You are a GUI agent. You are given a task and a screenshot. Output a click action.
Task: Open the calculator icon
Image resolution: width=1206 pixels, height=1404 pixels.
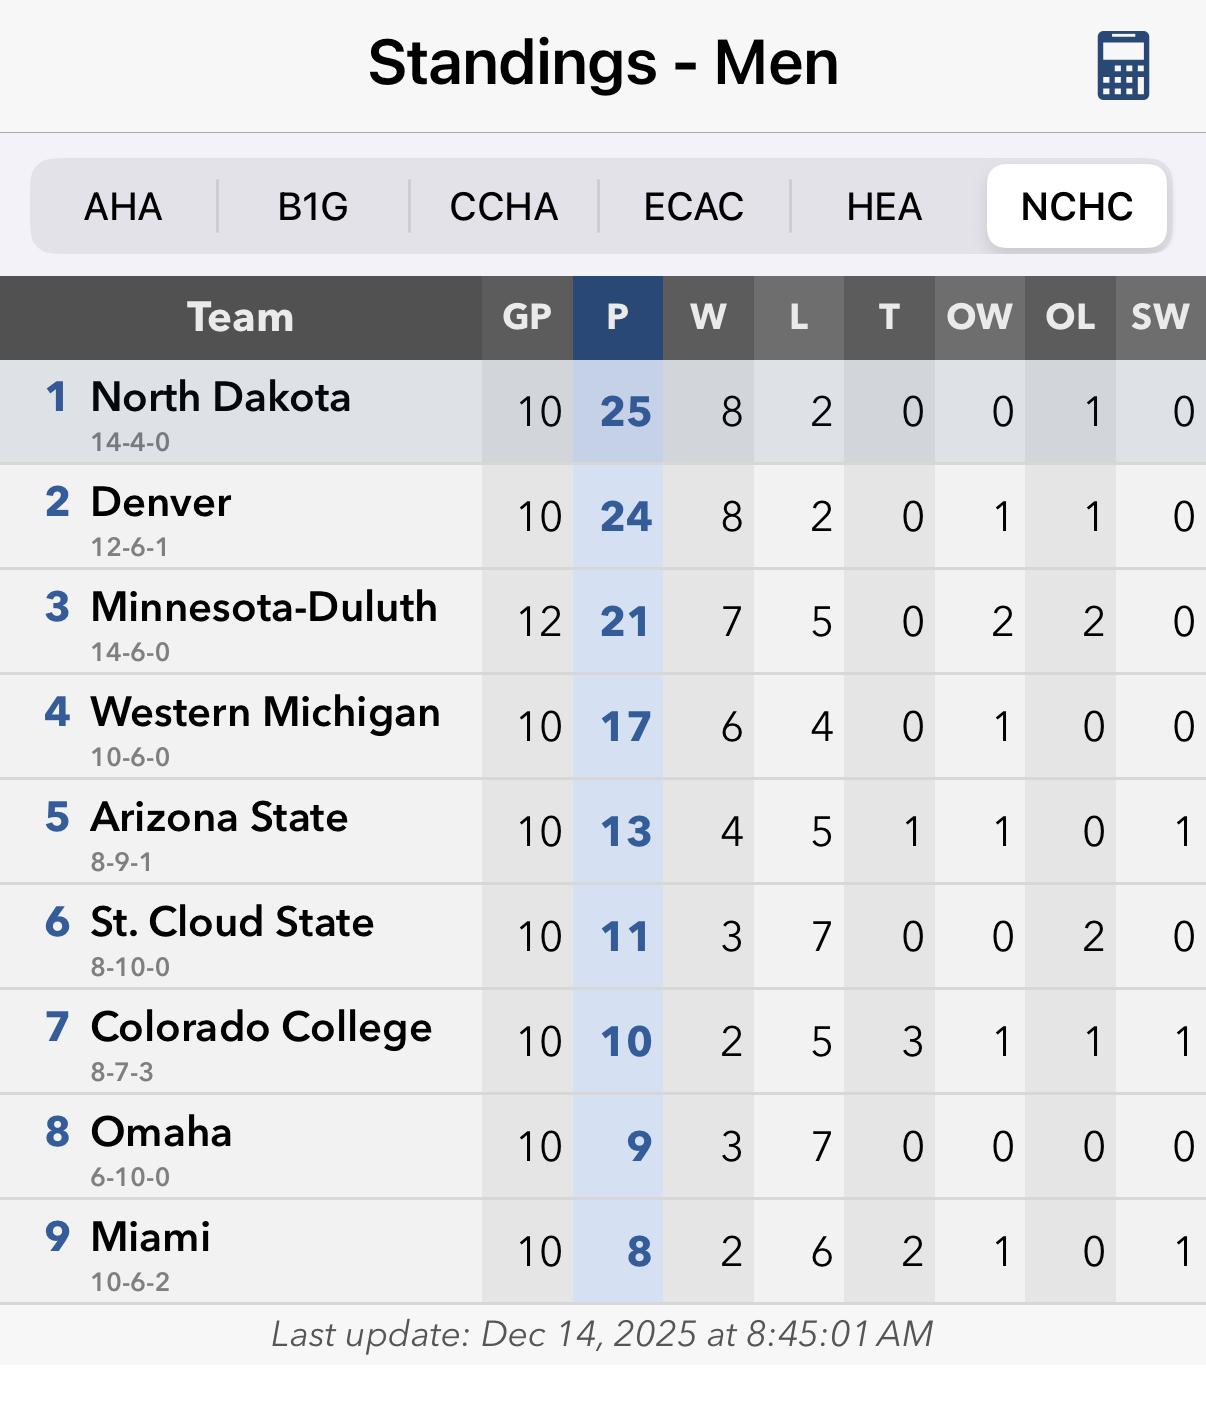(x=1123, y=66)
